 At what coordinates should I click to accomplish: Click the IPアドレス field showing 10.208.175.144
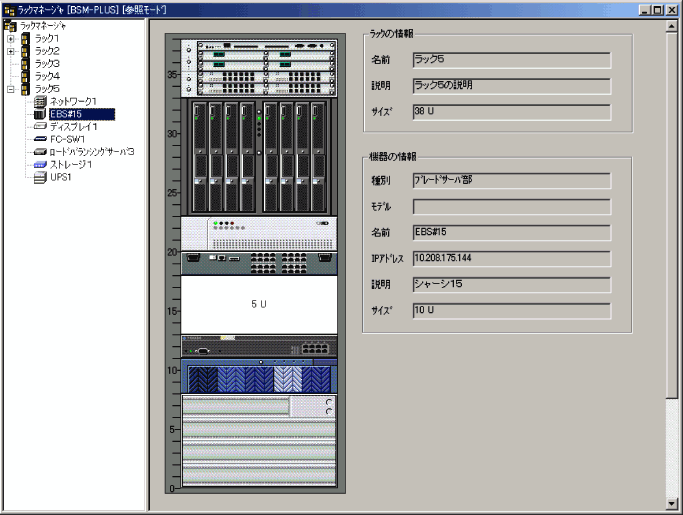[x=511, y=259]
